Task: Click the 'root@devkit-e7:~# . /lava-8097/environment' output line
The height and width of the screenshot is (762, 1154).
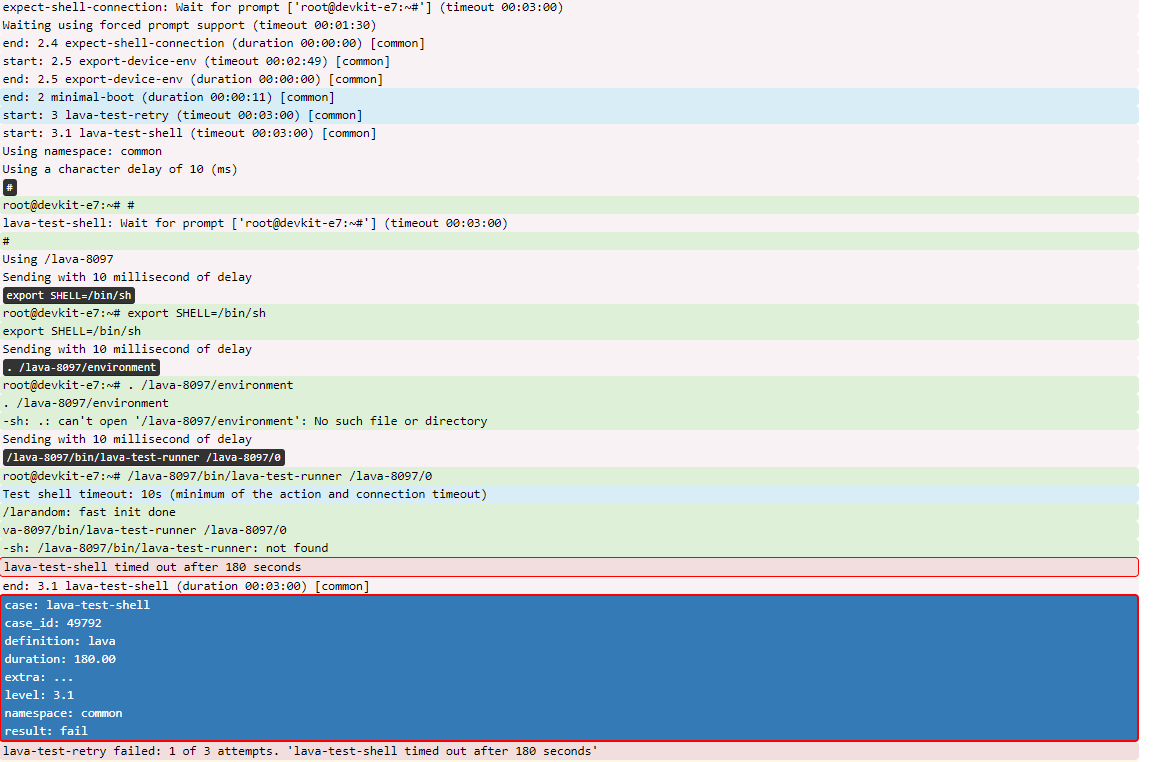Action: [x=570, y=385]
